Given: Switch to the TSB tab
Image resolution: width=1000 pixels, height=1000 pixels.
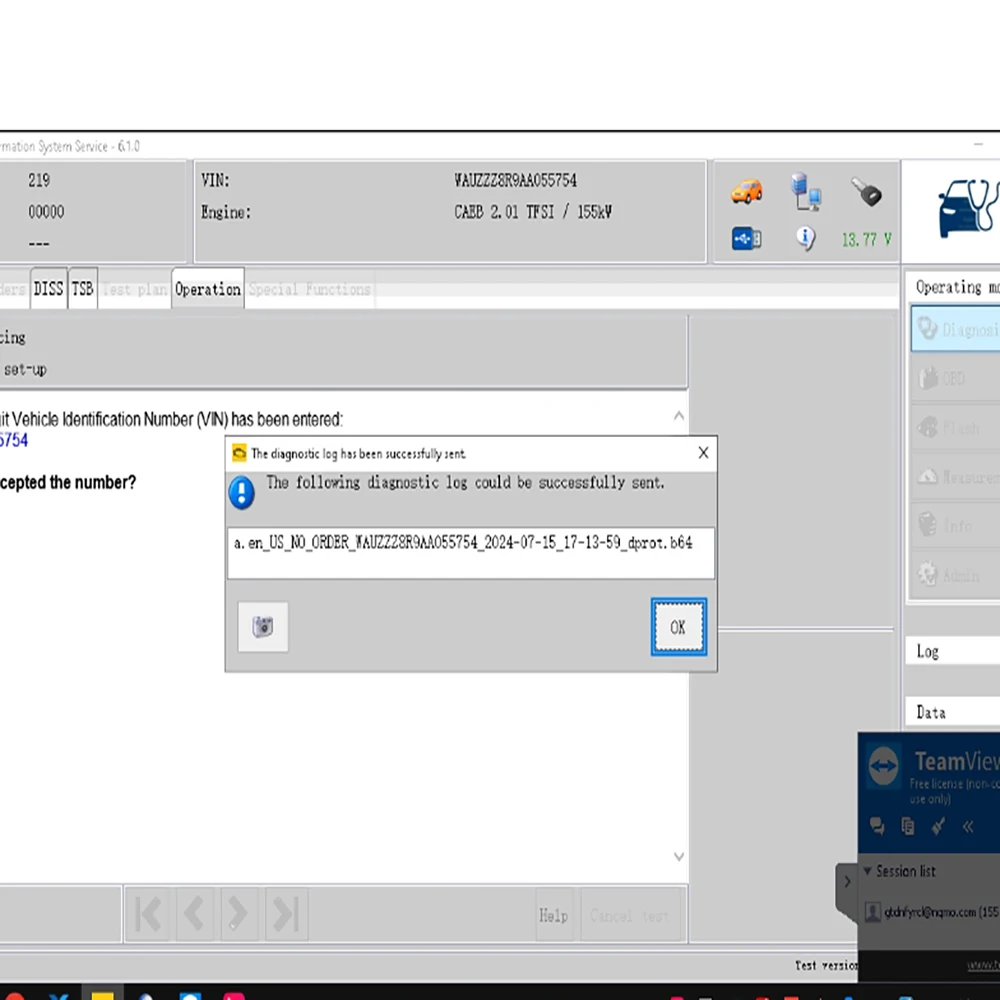Looking at the screenshot, I should pyautogui.click(x=82, y=289).
